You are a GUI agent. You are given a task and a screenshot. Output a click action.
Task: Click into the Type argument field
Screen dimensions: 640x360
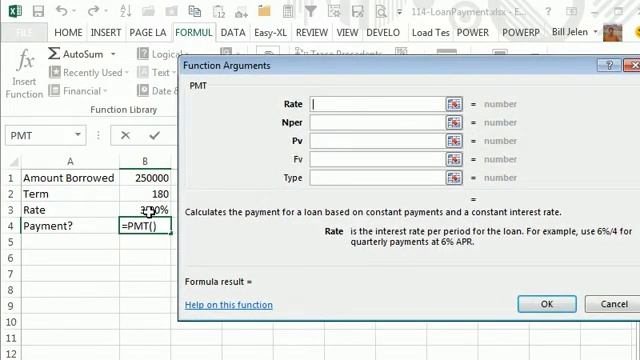pyautogui.click(x=377, y=178)
